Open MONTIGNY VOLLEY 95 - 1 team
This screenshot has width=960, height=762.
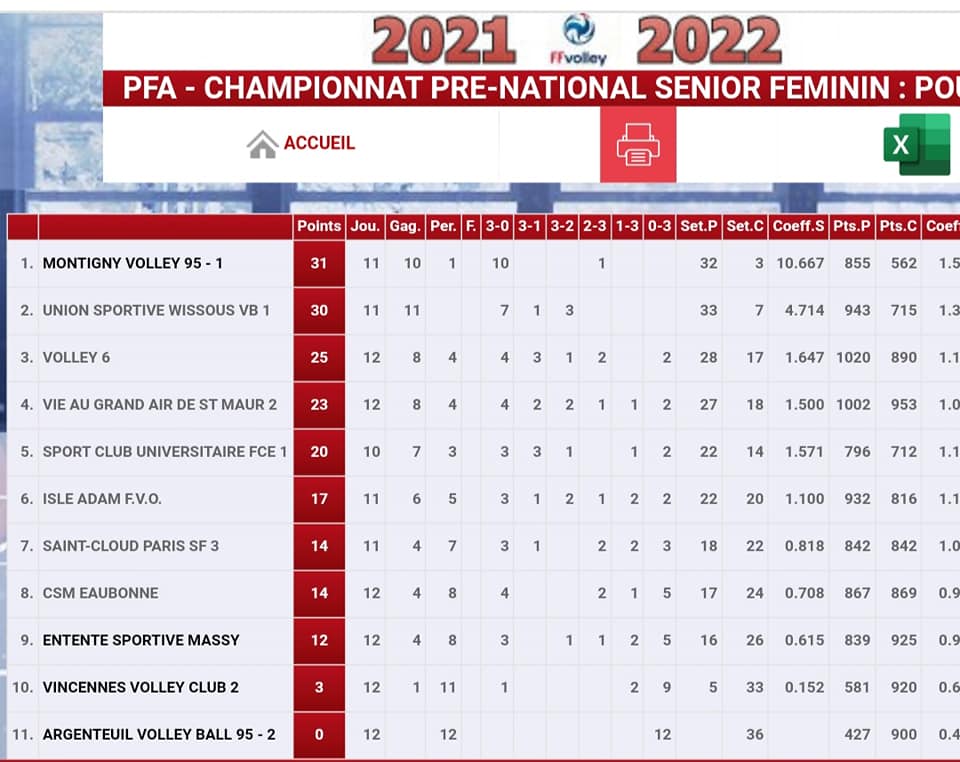[x=133, y=263]
